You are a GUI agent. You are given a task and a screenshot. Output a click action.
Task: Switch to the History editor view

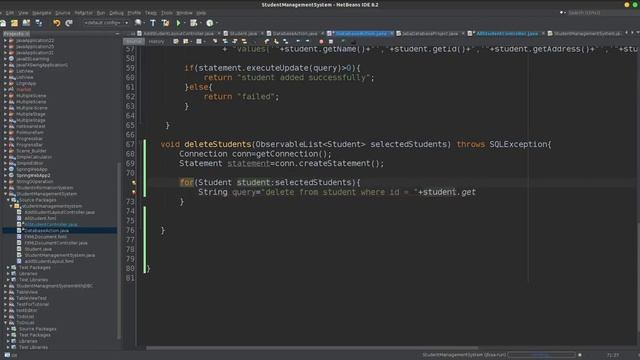tap(156, 41)
